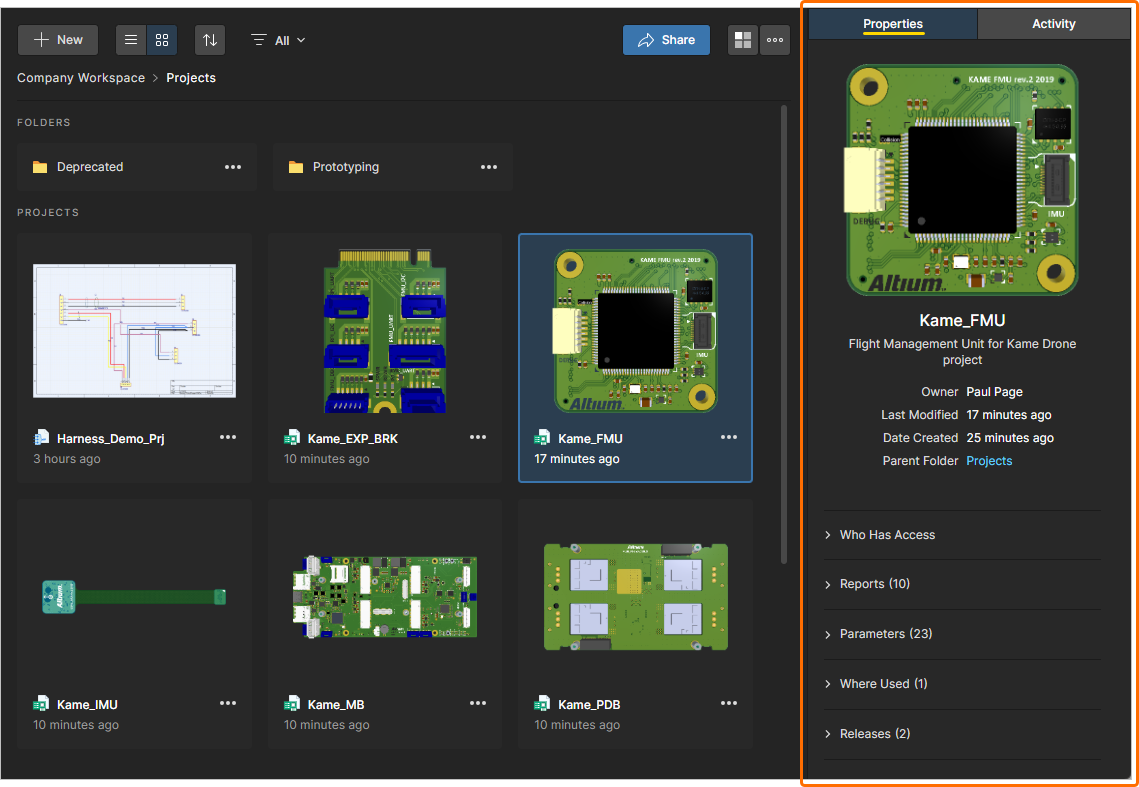Open options menu for the Kame_IMU project
Image resolution: width=1139 pixels, height=787 pixels.
pyautogui.click(x=228, y=703)
